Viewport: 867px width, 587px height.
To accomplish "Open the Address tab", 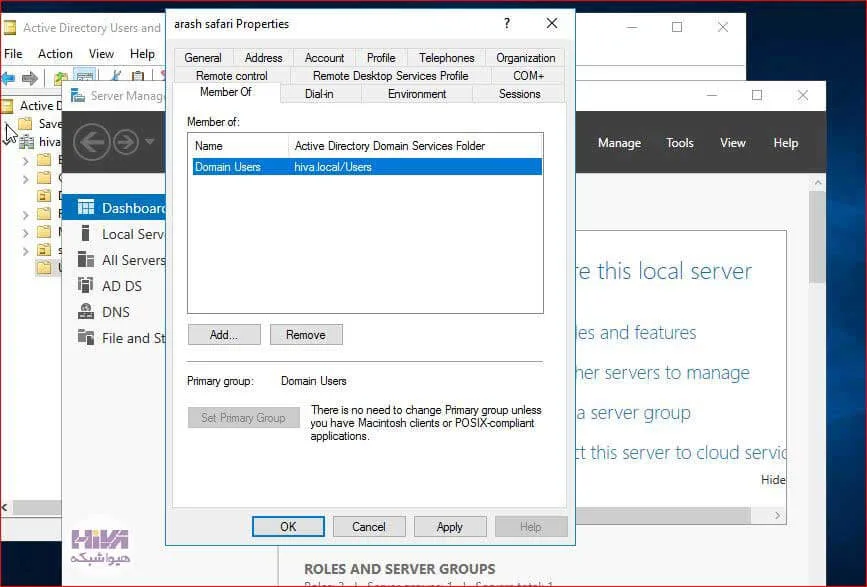I will point(263,57).
